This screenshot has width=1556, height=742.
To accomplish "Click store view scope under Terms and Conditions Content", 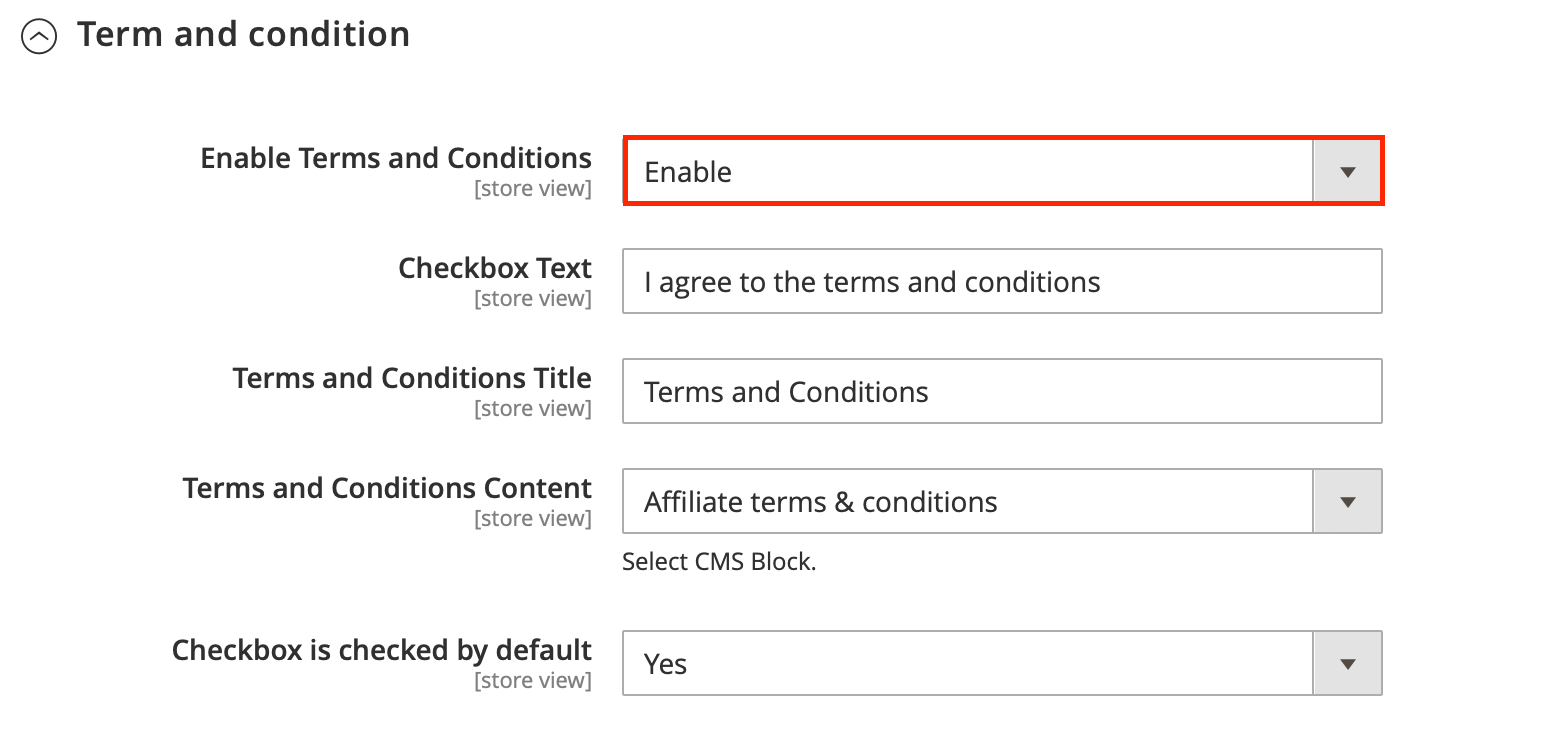I will pyautogui.click(x=532, y=519).
